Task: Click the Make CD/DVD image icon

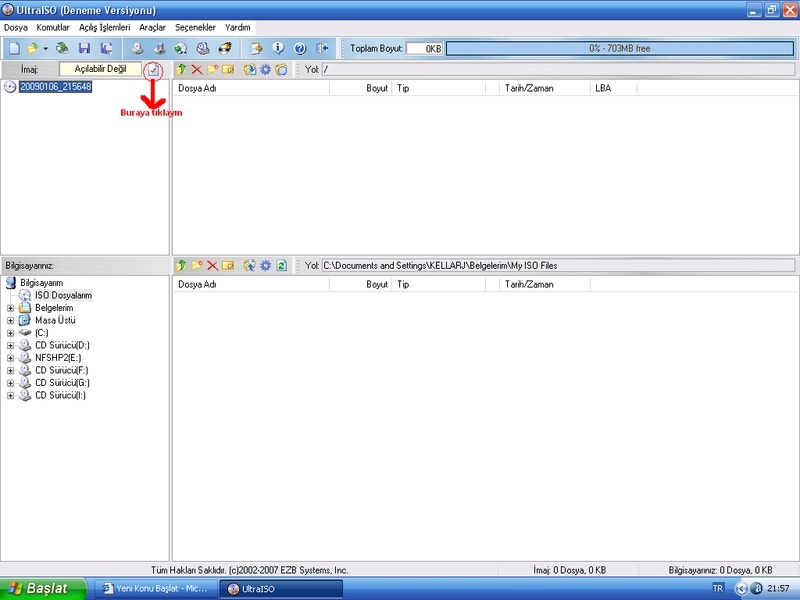Action: tap(137, 48)
